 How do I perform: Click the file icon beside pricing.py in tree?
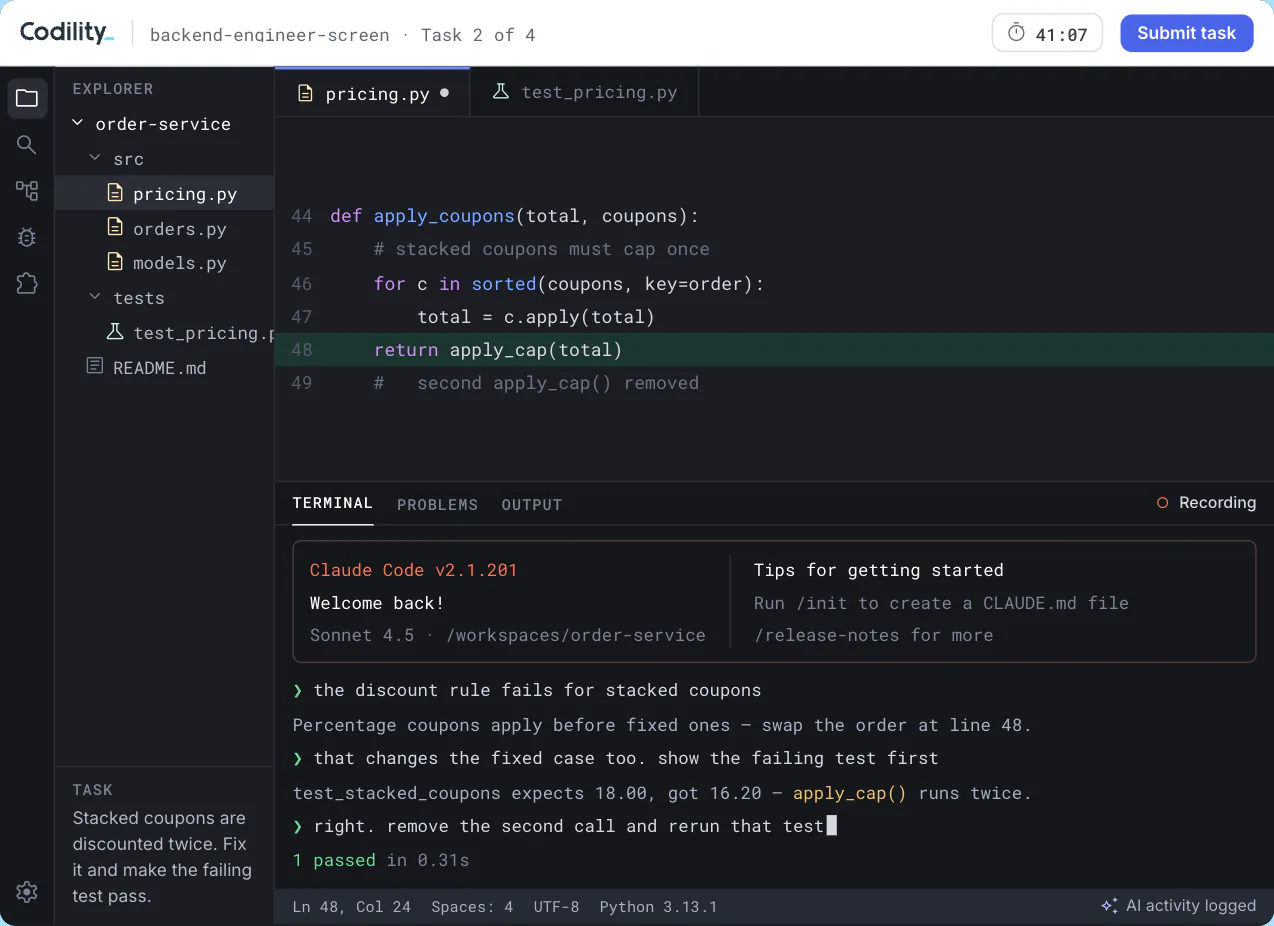tap(115, 193)
